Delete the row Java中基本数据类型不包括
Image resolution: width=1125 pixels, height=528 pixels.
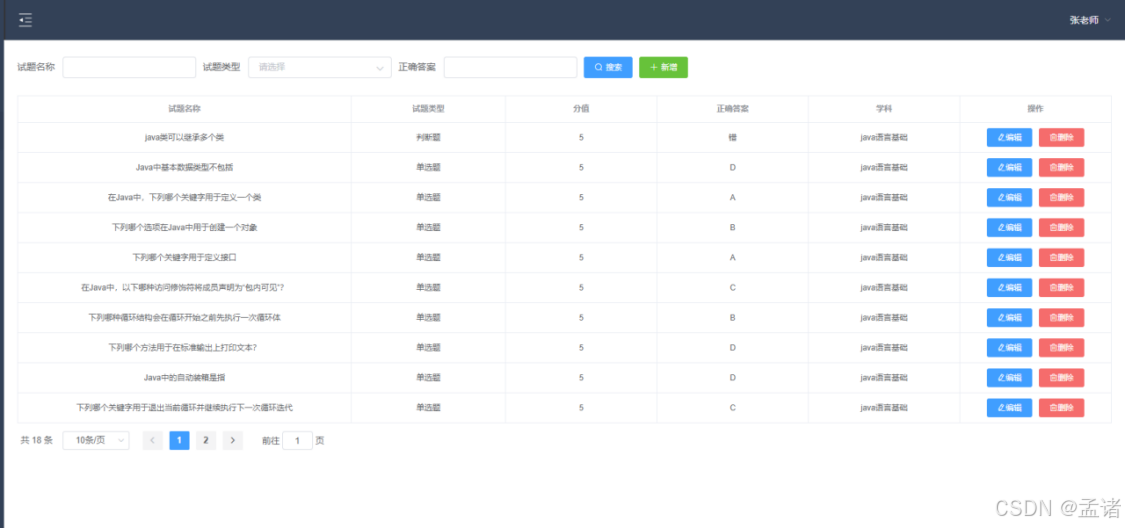pos(1061,168)
